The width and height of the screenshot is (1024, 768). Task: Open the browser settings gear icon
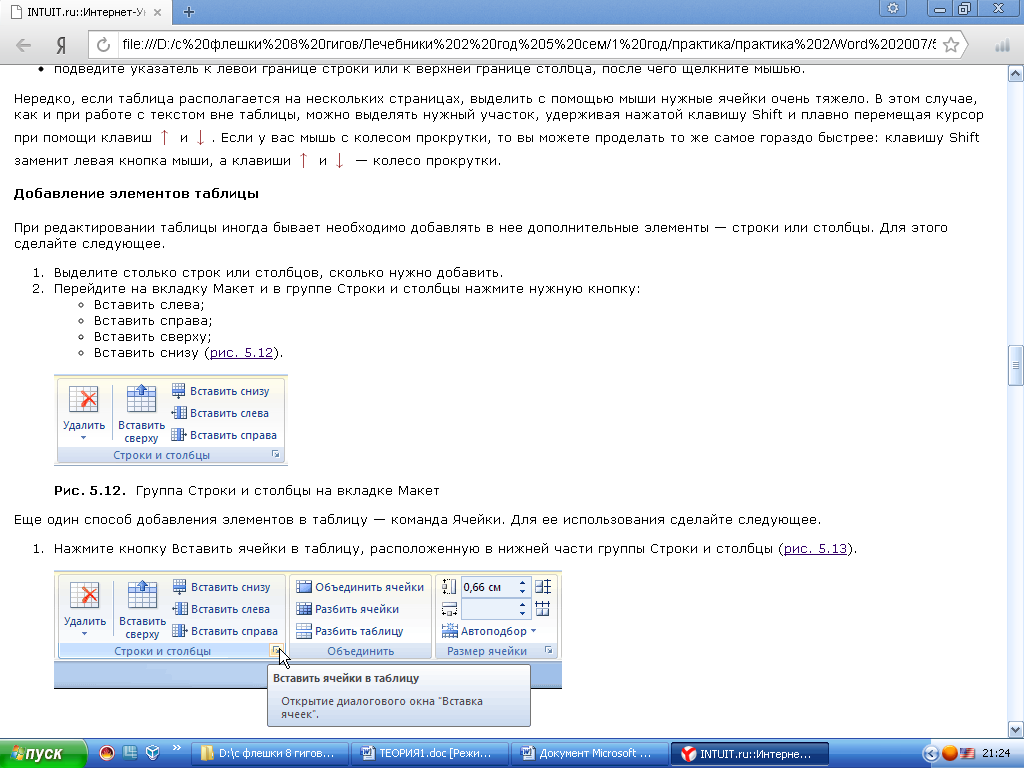click(893, 8)
